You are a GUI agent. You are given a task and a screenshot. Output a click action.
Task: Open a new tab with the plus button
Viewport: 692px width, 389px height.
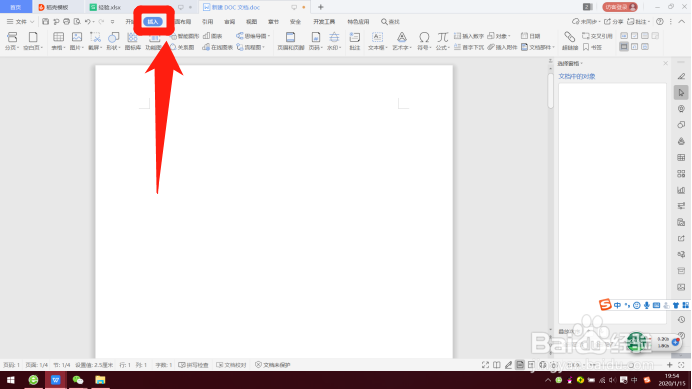pos(320,7)
